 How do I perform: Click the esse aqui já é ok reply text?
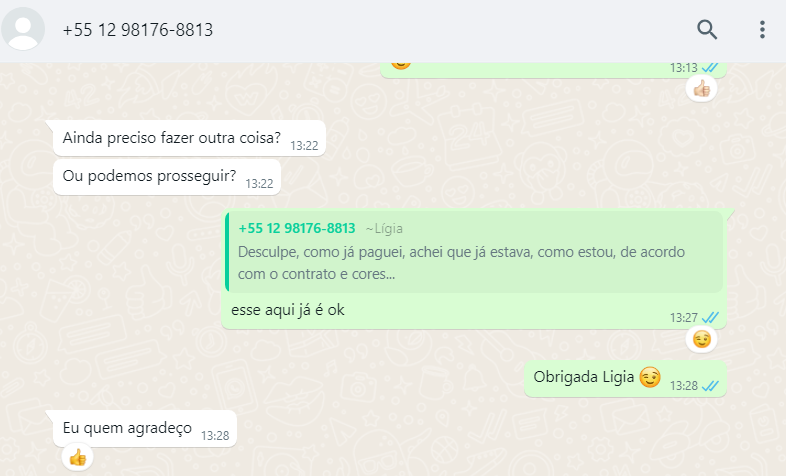(288, 310)
